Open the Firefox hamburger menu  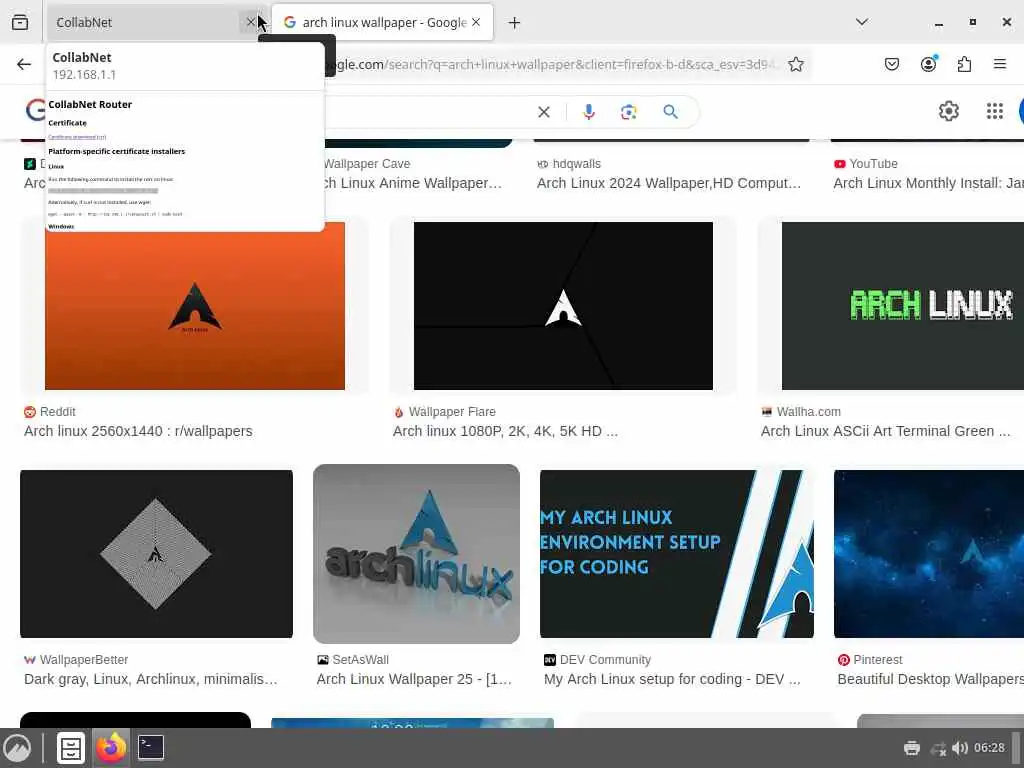click(x=1000, y=64)
